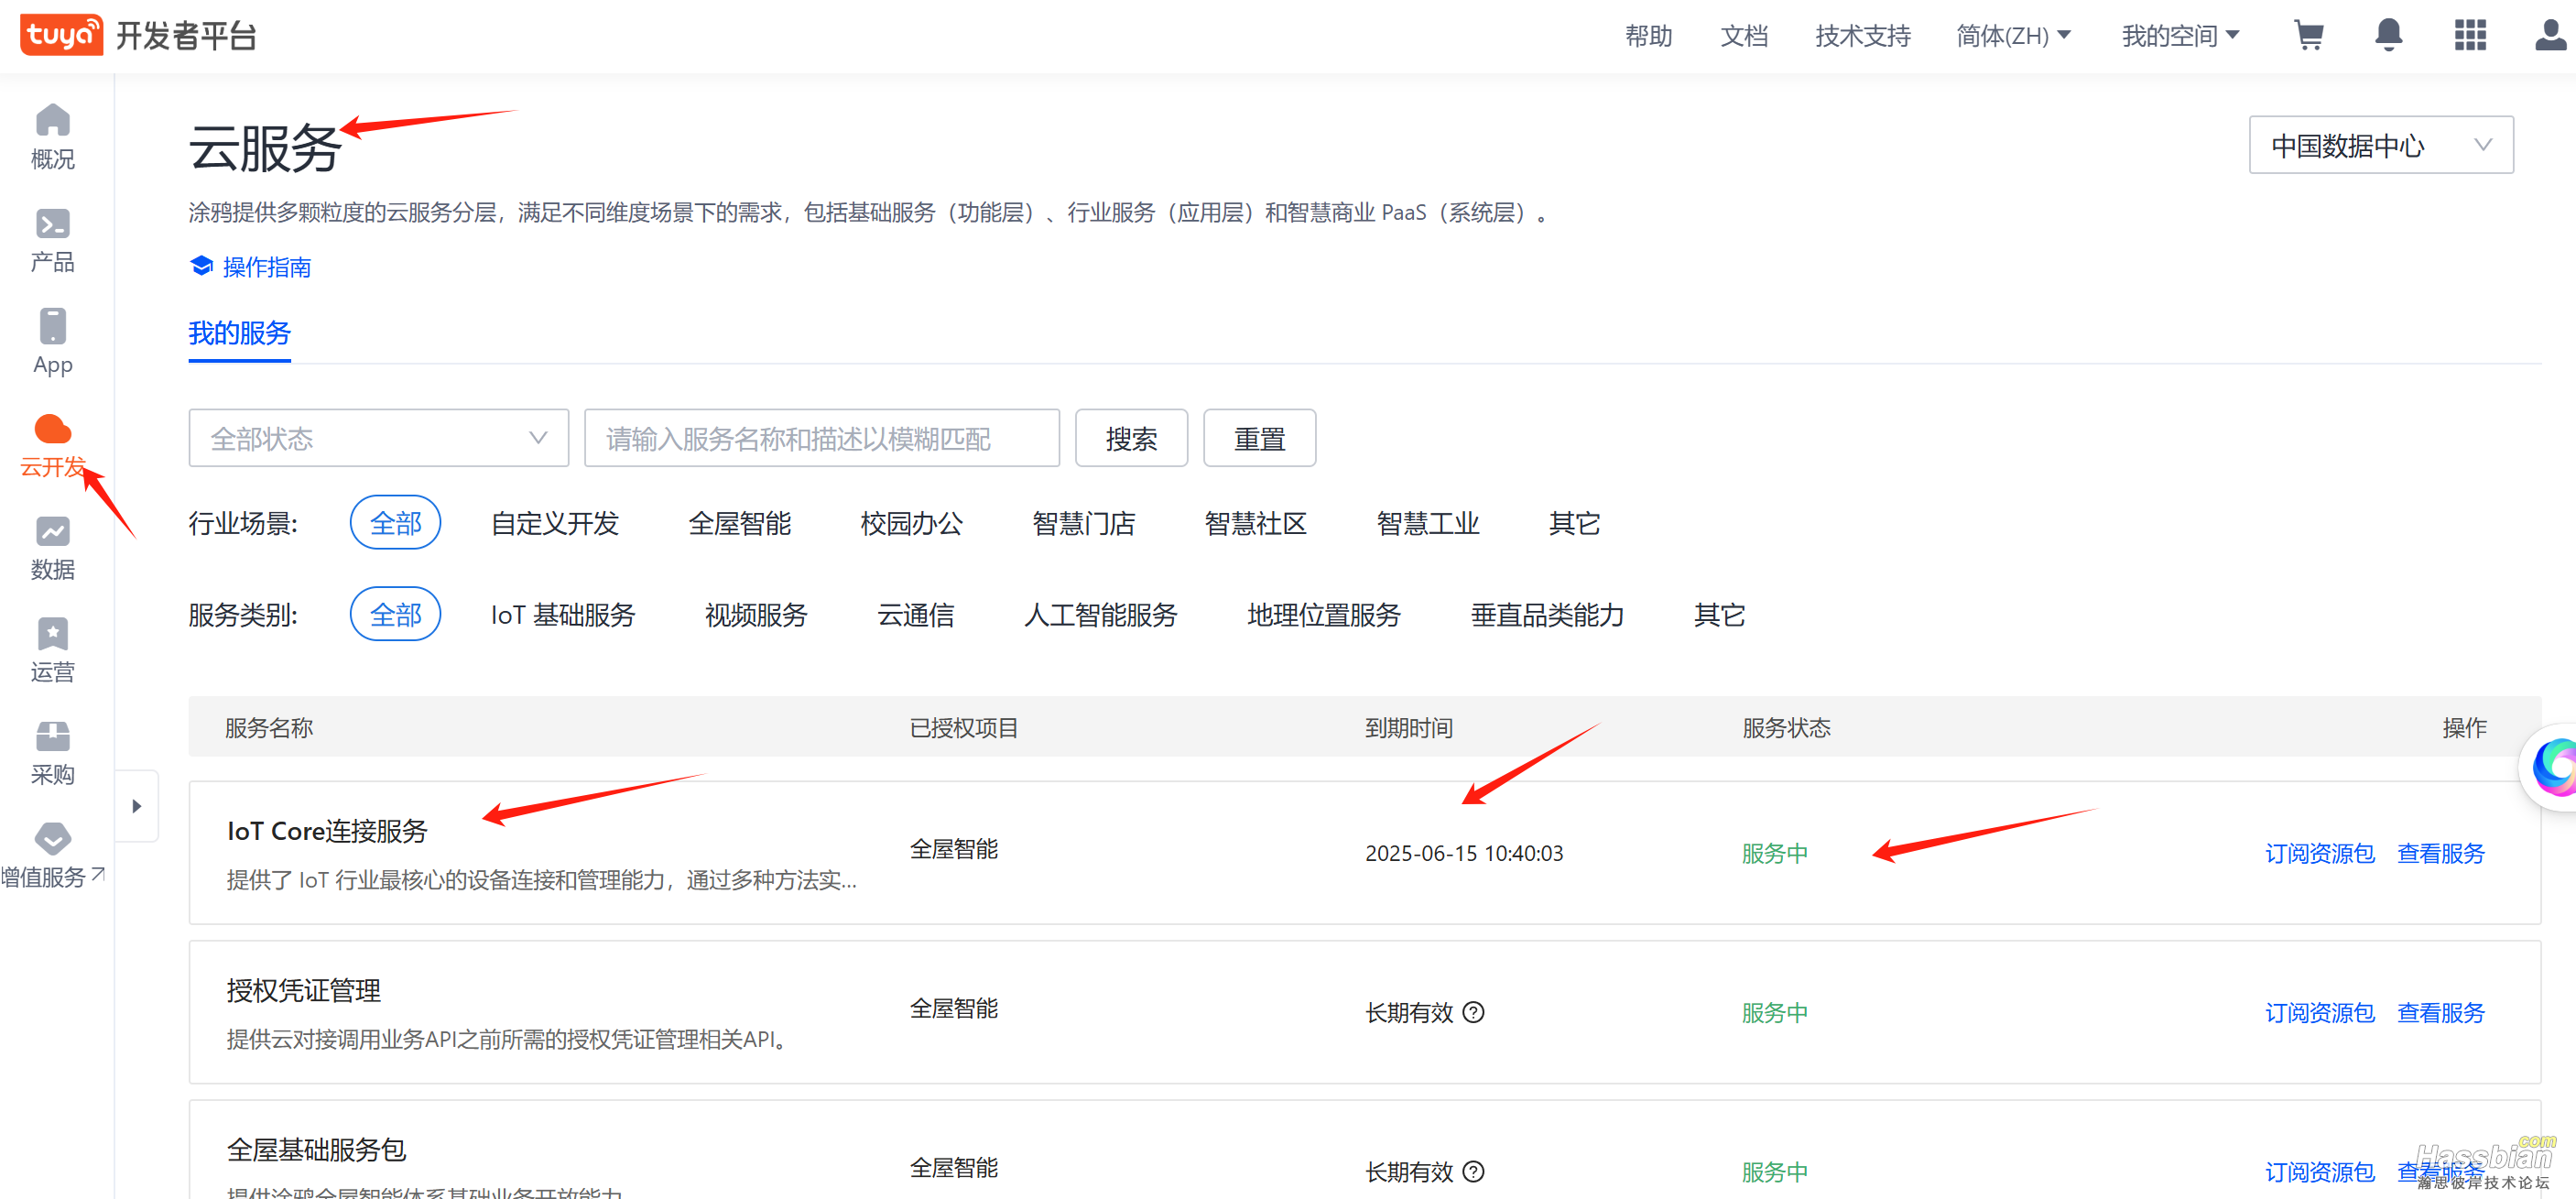The height and width of the screenshot is (1199, 2576).
Task: Click the 全屋基础服务包 service name
Action: click(316, 1149)
